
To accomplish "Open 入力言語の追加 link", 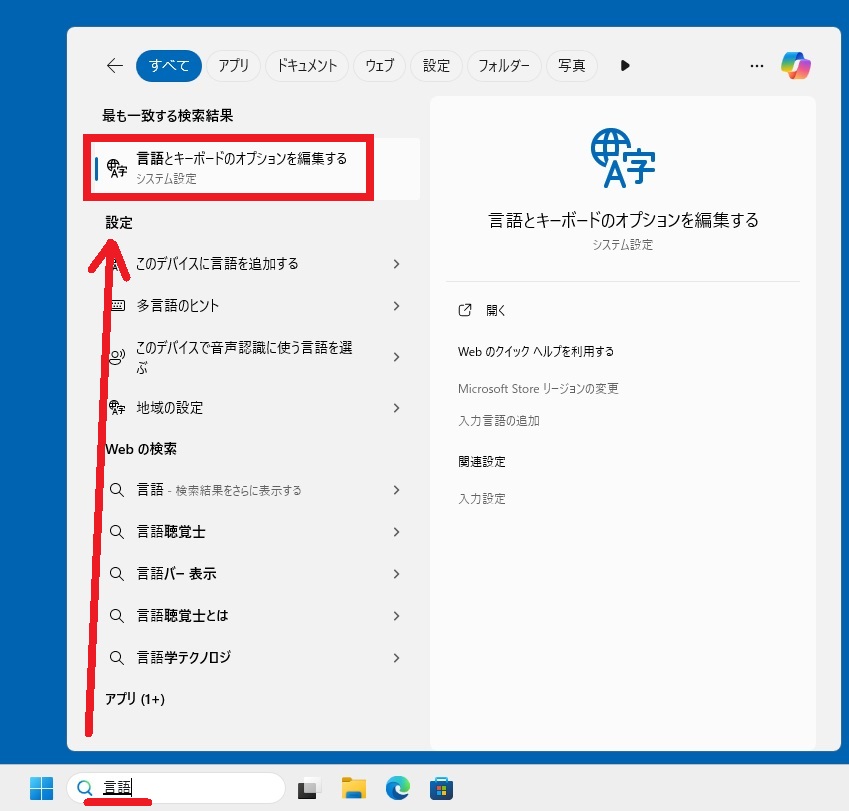I will pos(499,421).
